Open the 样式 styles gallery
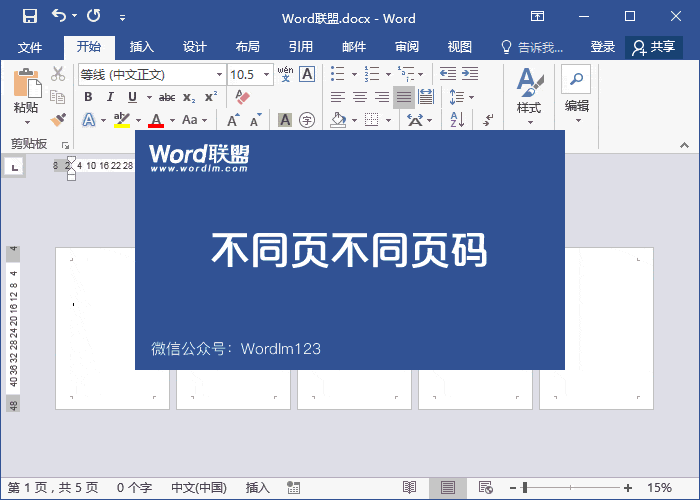 (530, 96)
